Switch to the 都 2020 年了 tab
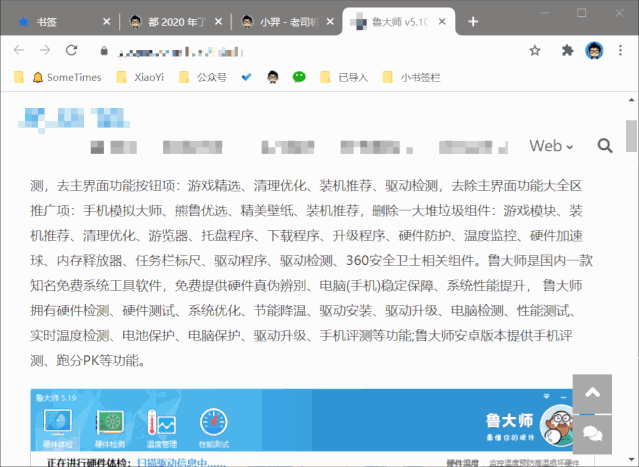This screenshot has width=639, height=467. coord(175,22)
